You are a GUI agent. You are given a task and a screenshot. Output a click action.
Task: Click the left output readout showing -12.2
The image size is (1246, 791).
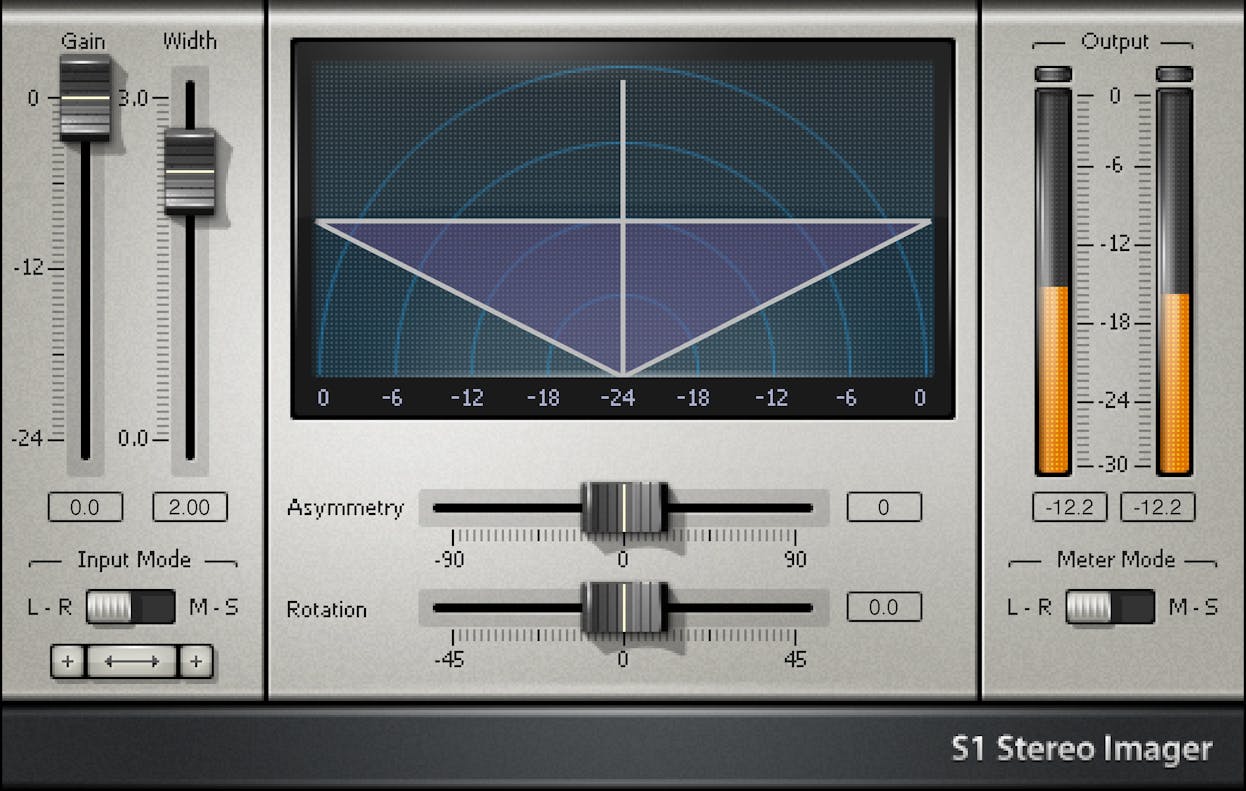(x=1068, y=507)
